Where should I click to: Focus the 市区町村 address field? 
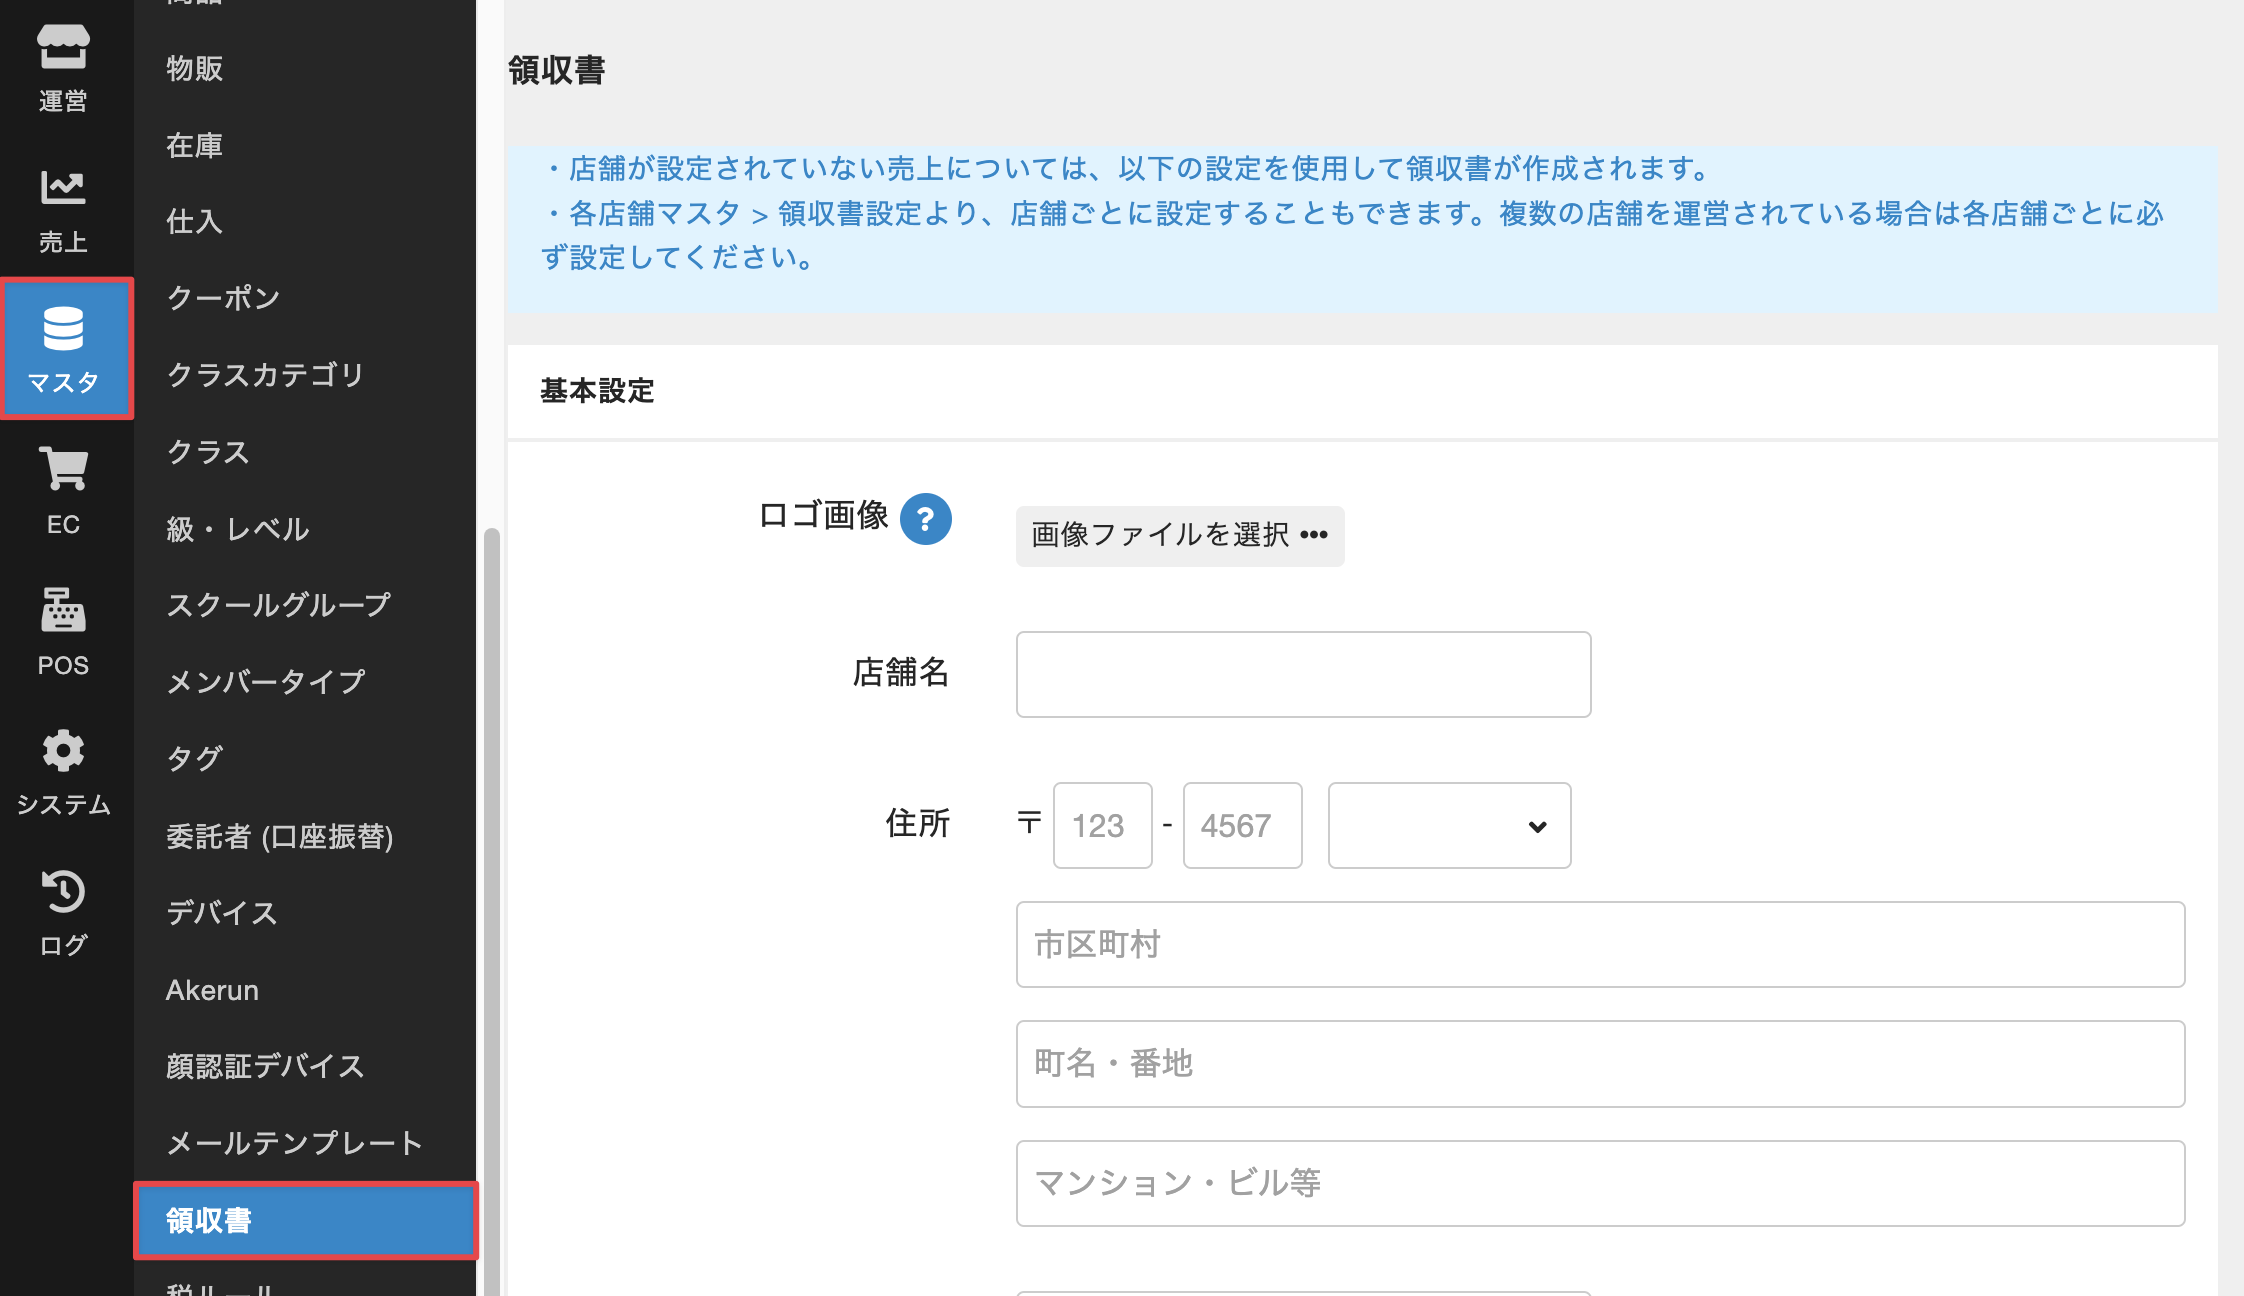[1600, 945]
